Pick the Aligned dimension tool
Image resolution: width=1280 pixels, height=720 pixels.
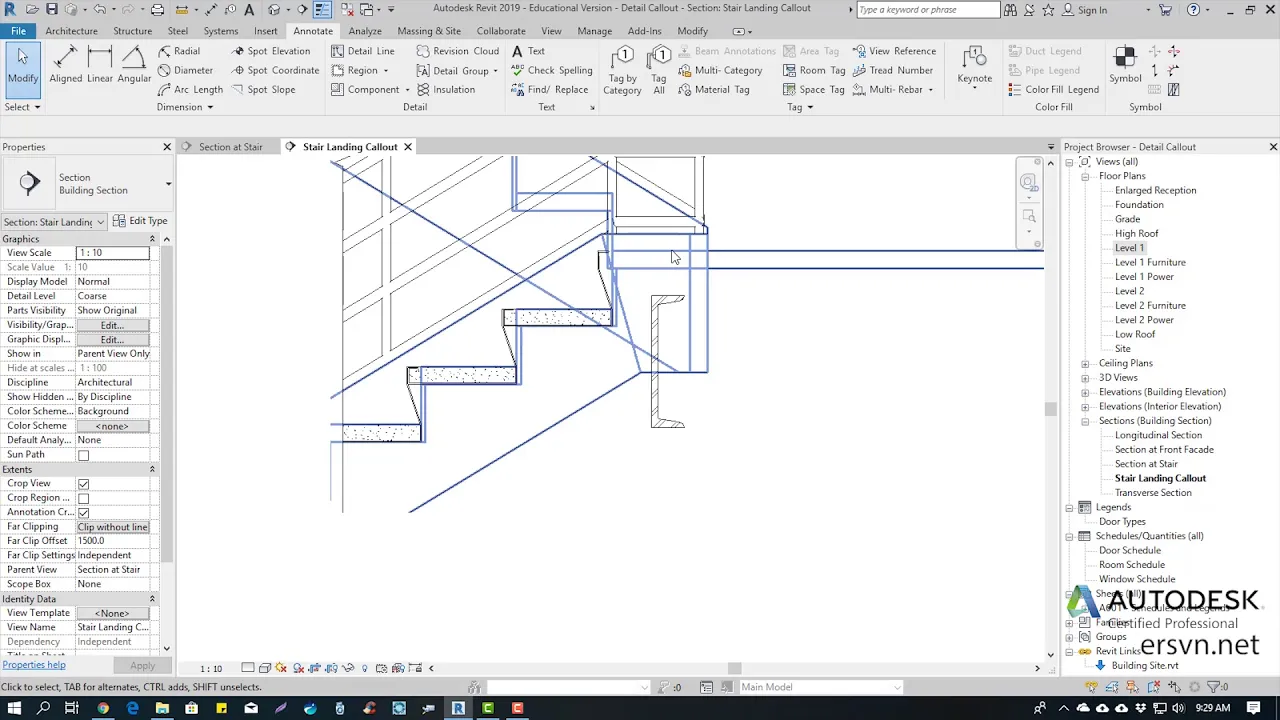pyautogui.click(x=66, y=65)
